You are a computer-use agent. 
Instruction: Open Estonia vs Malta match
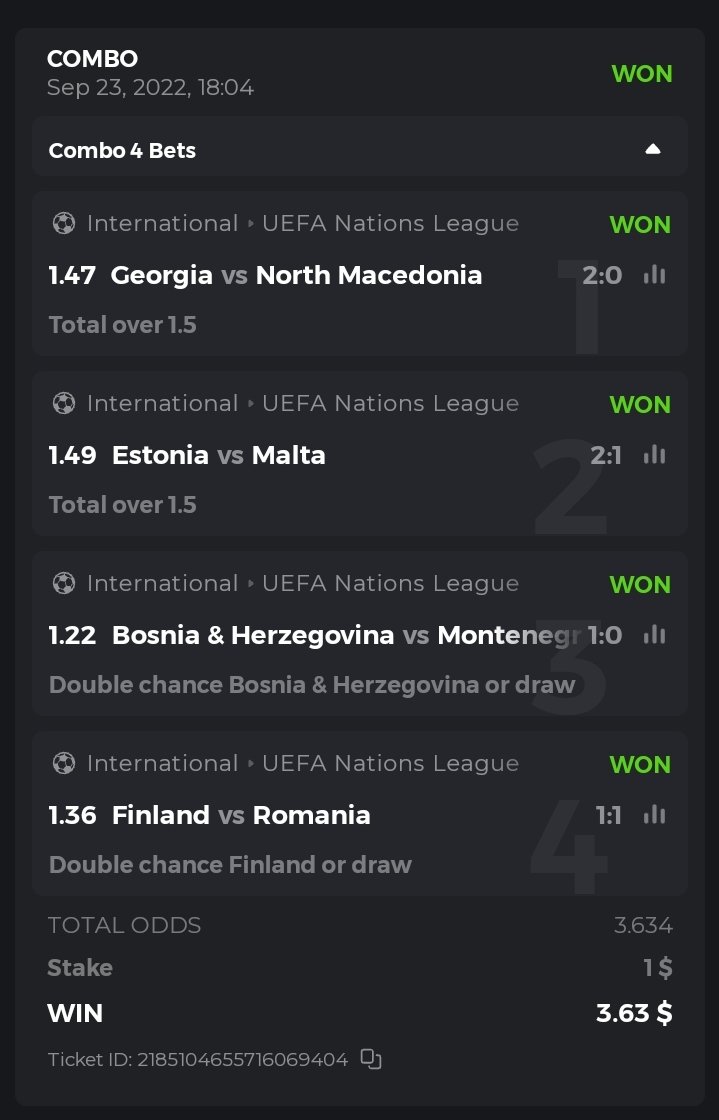(218, 455)
